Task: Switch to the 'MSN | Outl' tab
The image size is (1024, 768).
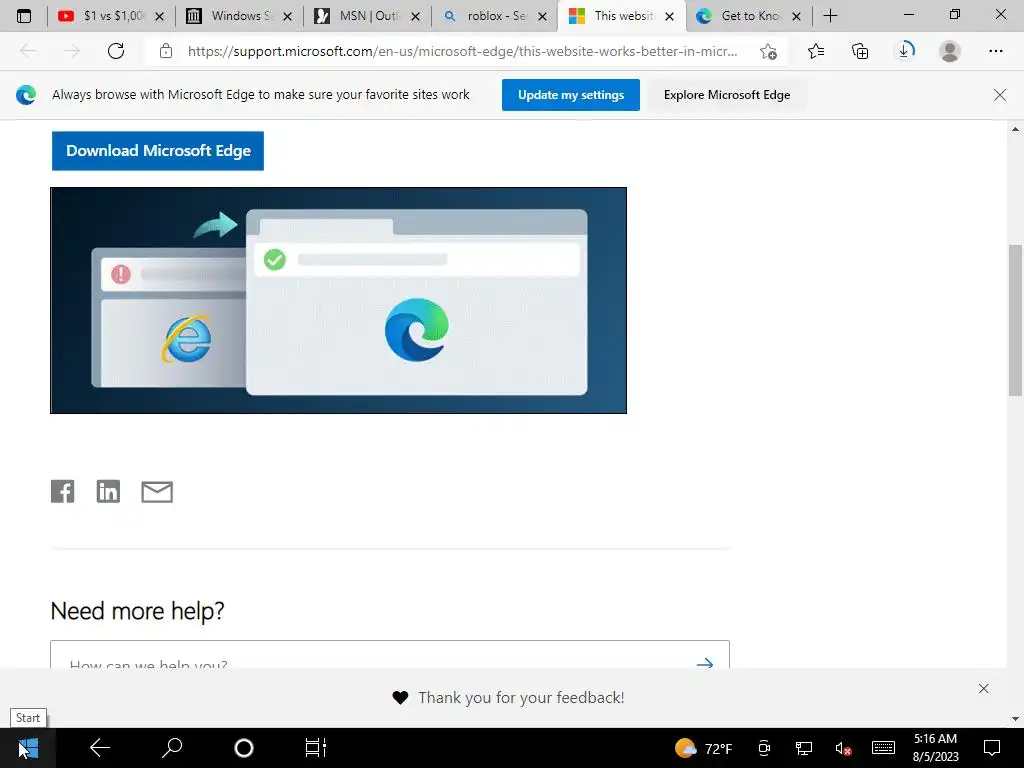Action: 357,16
